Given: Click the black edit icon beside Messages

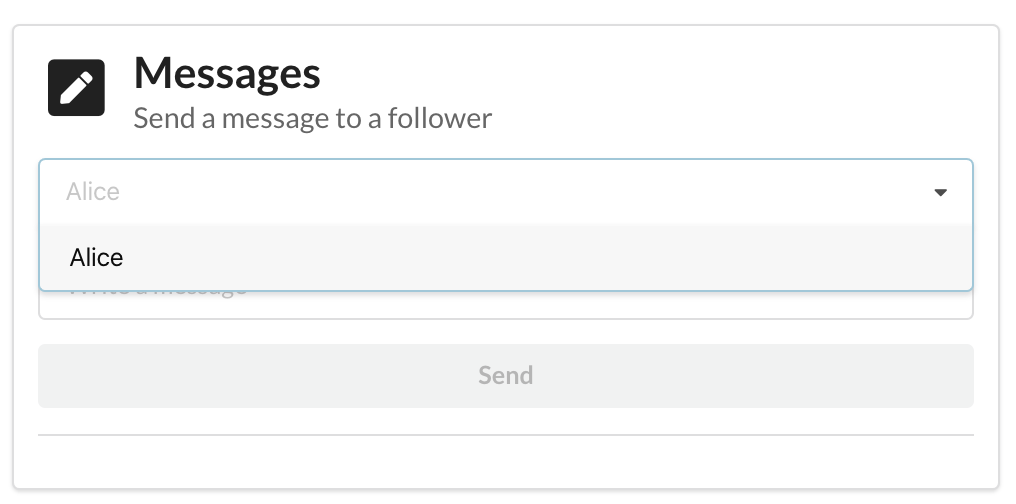Looking at the screenshot, I should 76,88.
